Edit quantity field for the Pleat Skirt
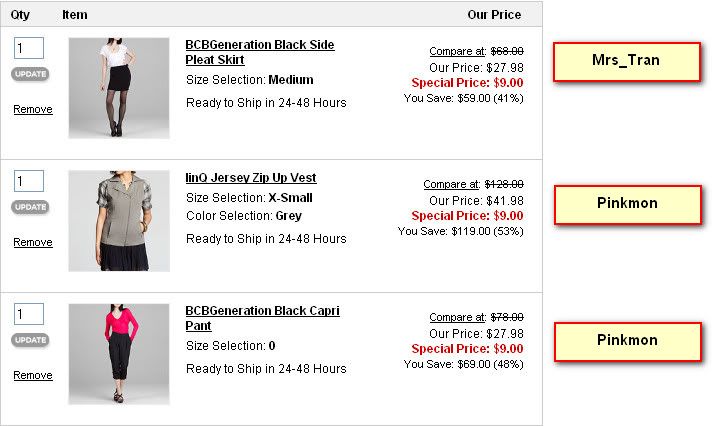721x426 pixels. pyautogui.click(x=29, y=48)
